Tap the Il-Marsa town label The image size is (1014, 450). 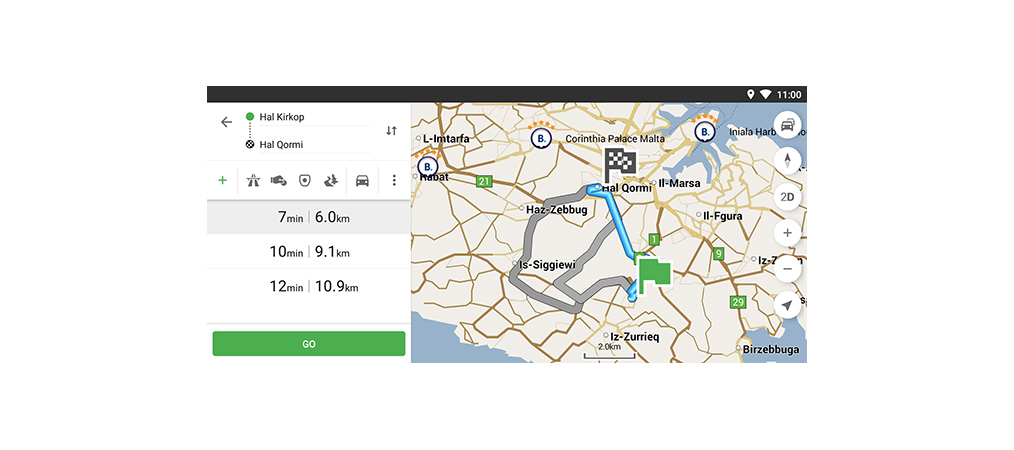679,184
